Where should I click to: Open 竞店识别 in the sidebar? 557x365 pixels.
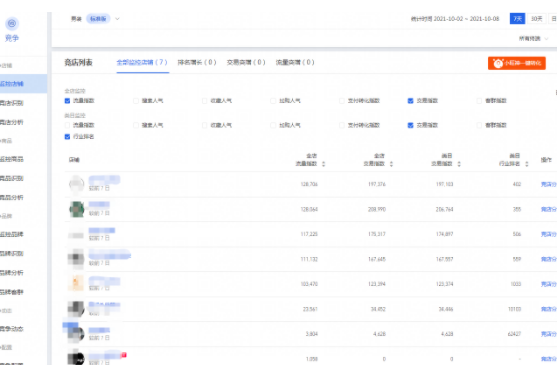pos(12,103)
